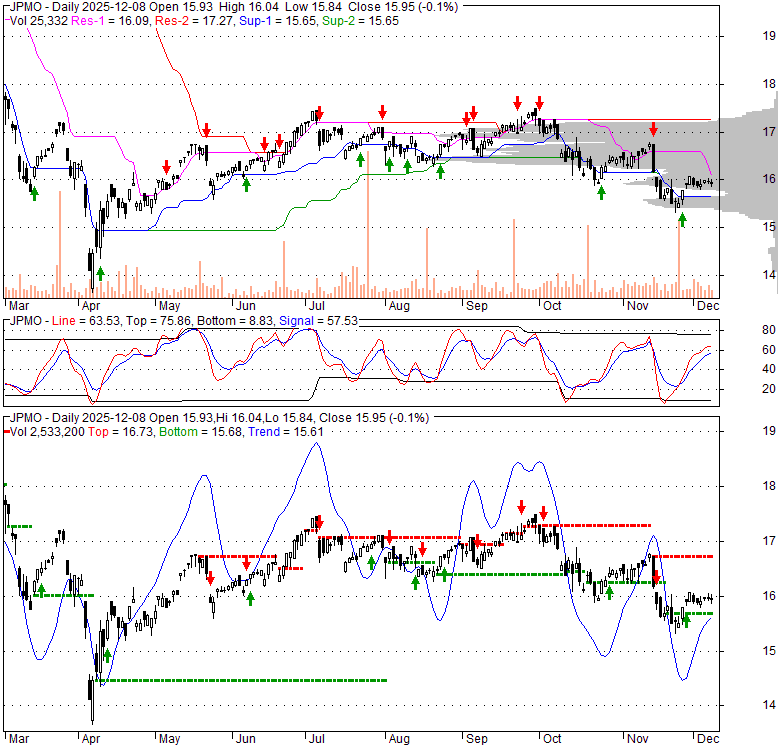Click the green buy arrow in March on top chart
780x745 pixels.
click(x=34, y=193)
